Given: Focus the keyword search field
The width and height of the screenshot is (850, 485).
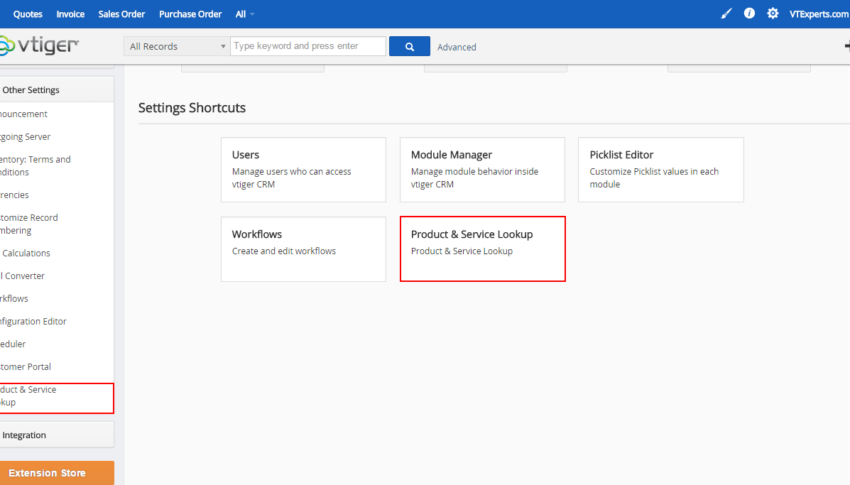Looking at the screenshot, I should (x=308, y=46).
